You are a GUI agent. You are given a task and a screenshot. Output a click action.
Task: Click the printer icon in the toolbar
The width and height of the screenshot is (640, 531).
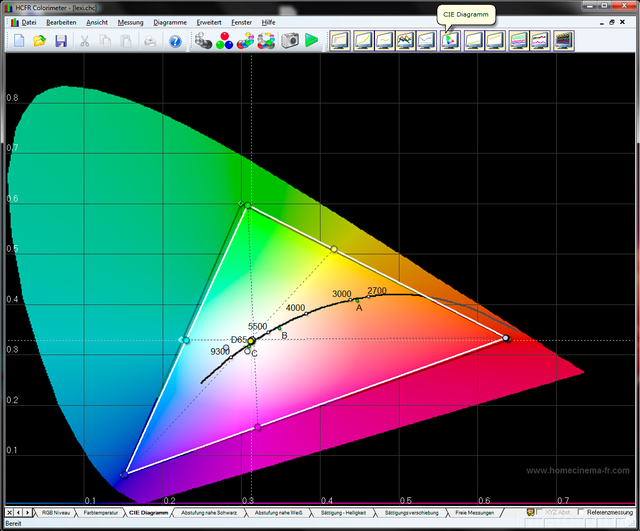[149, 41]
